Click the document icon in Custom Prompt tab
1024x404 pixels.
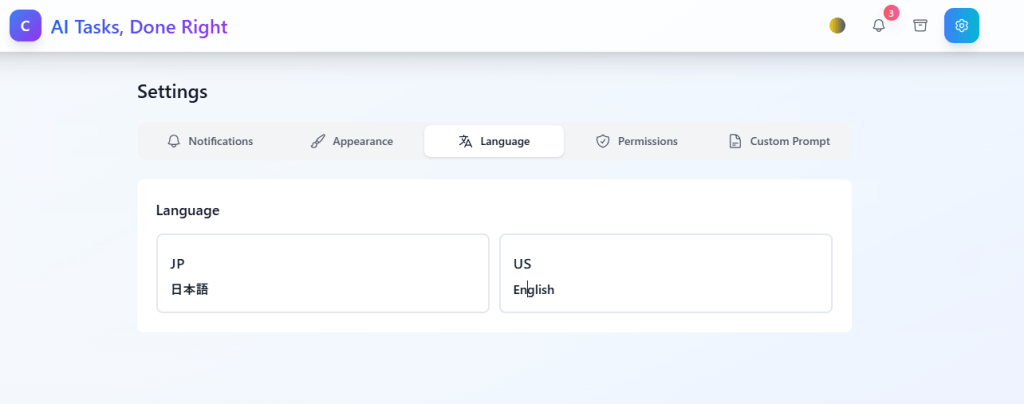click(735, 141)
